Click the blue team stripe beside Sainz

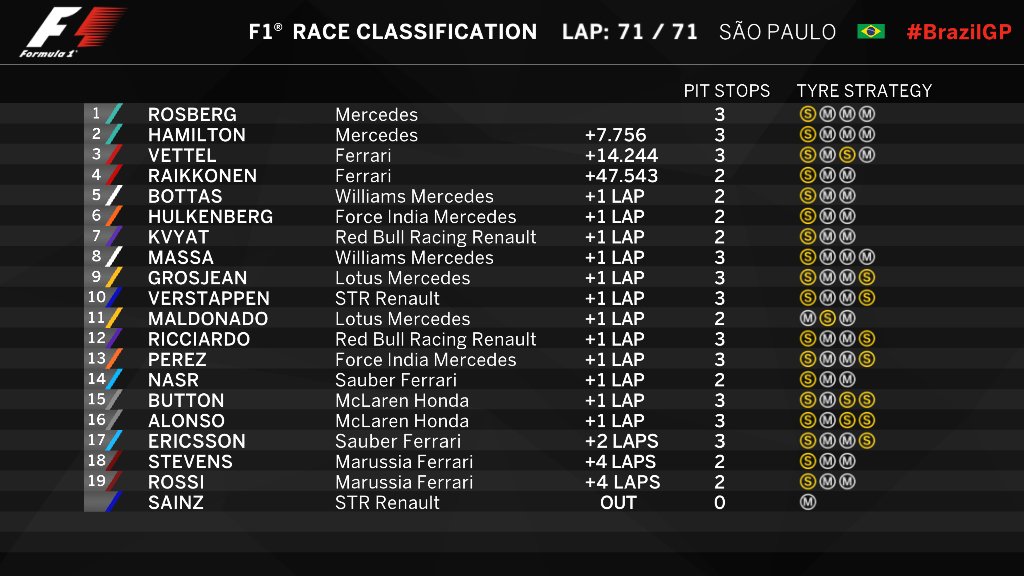coord(114,502)
